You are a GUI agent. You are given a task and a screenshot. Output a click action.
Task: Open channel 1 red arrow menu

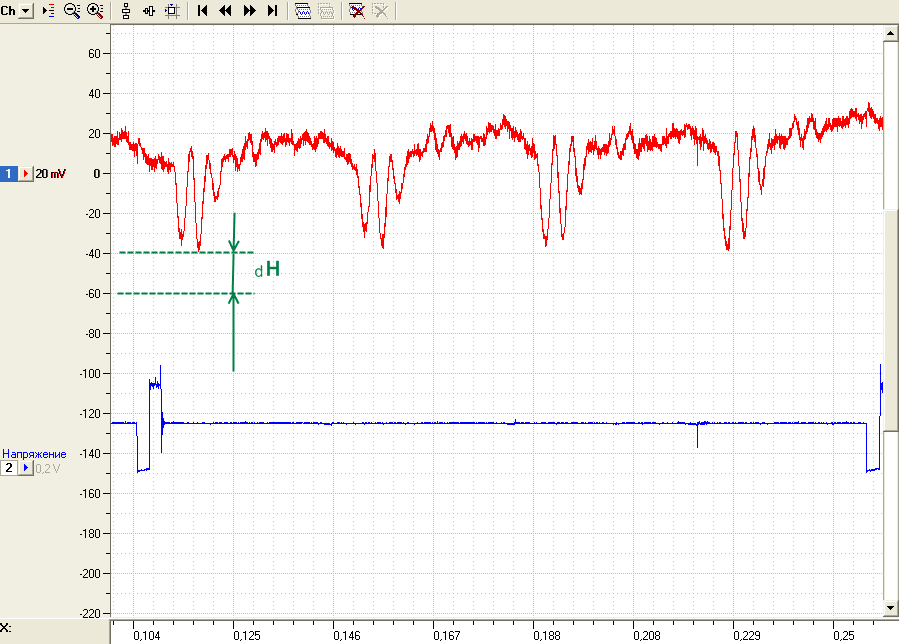pos(26,173)
